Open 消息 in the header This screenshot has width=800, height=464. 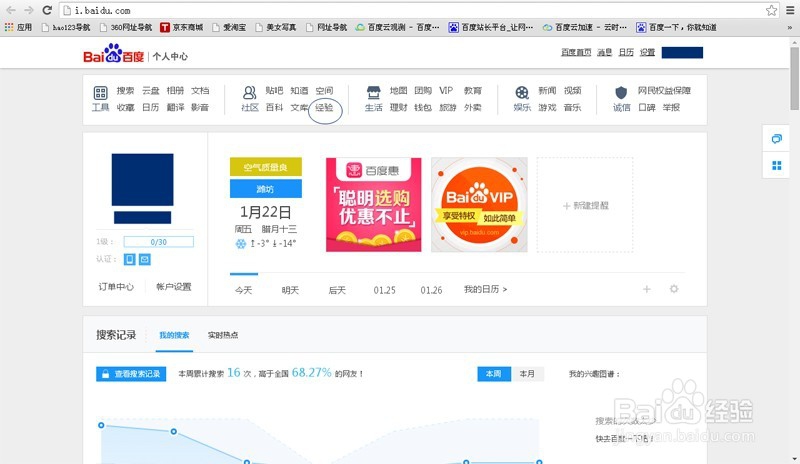[x=605, y=52]
